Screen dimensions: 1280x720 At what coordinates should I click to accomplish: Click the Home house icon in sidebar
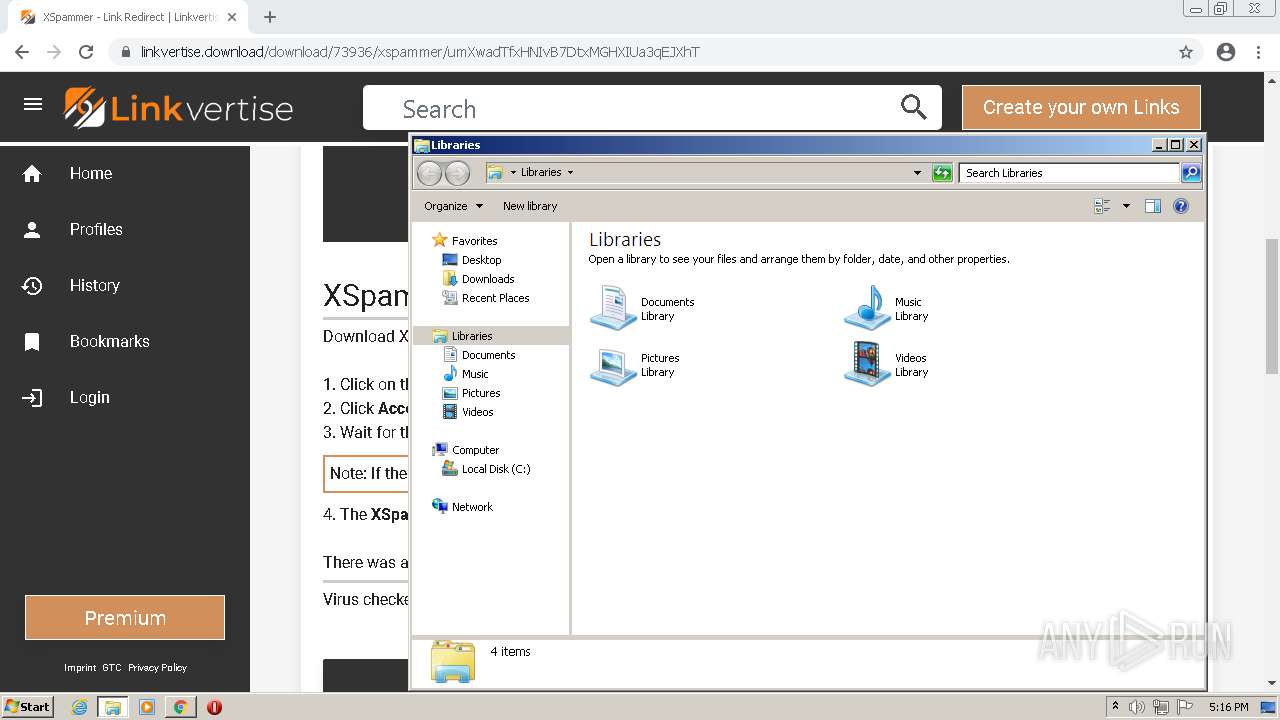point(32,174)
